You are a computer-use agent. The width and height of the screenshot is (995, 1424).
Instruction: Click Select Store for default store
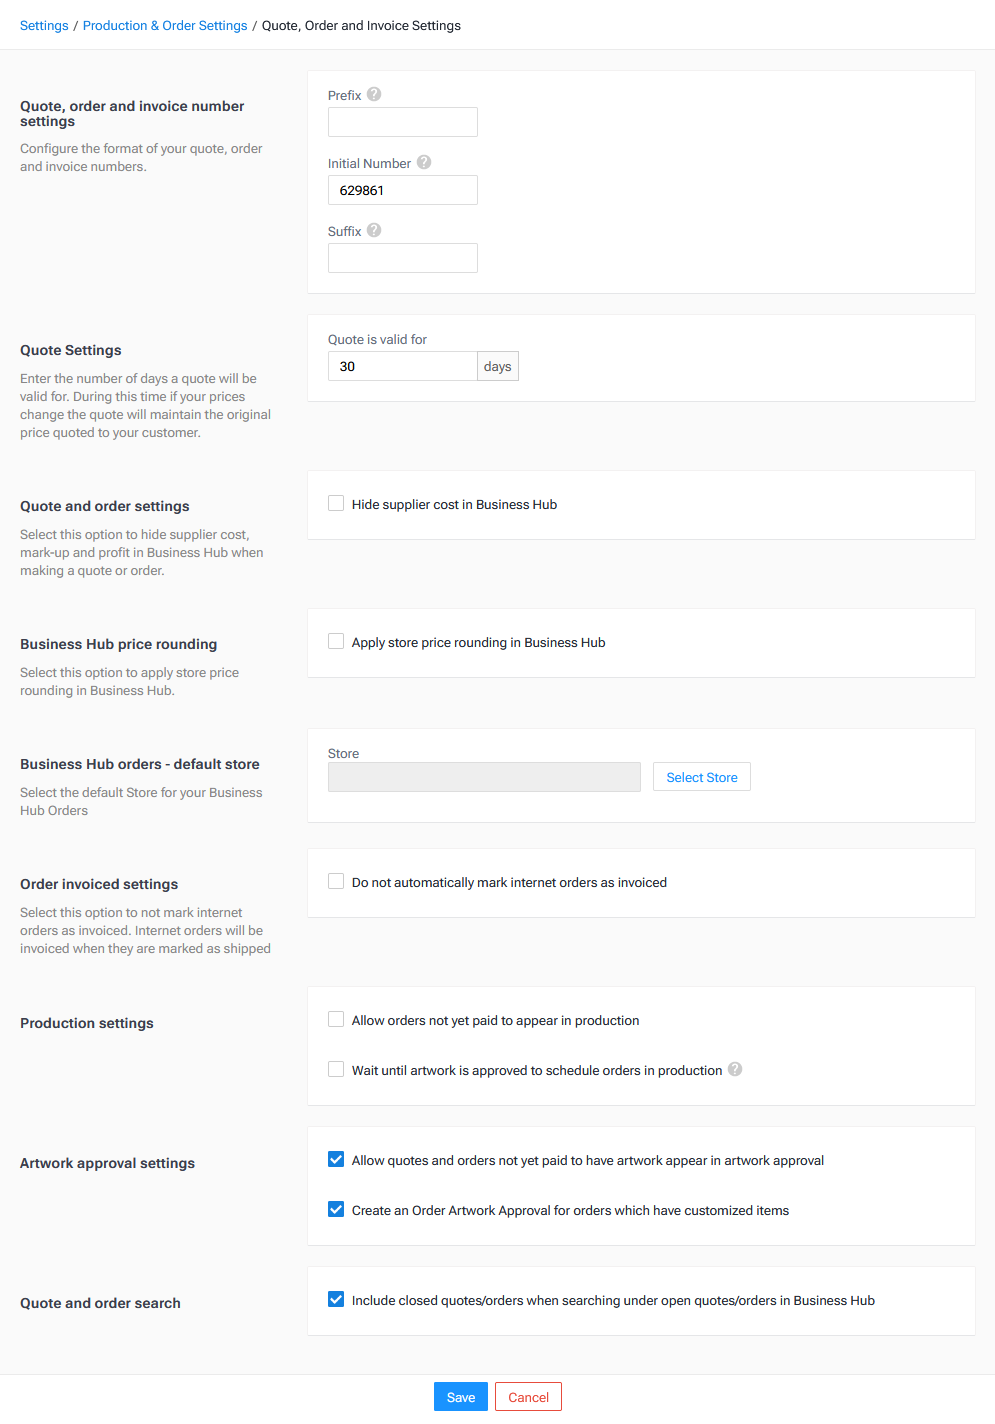(x=701, y=776)
